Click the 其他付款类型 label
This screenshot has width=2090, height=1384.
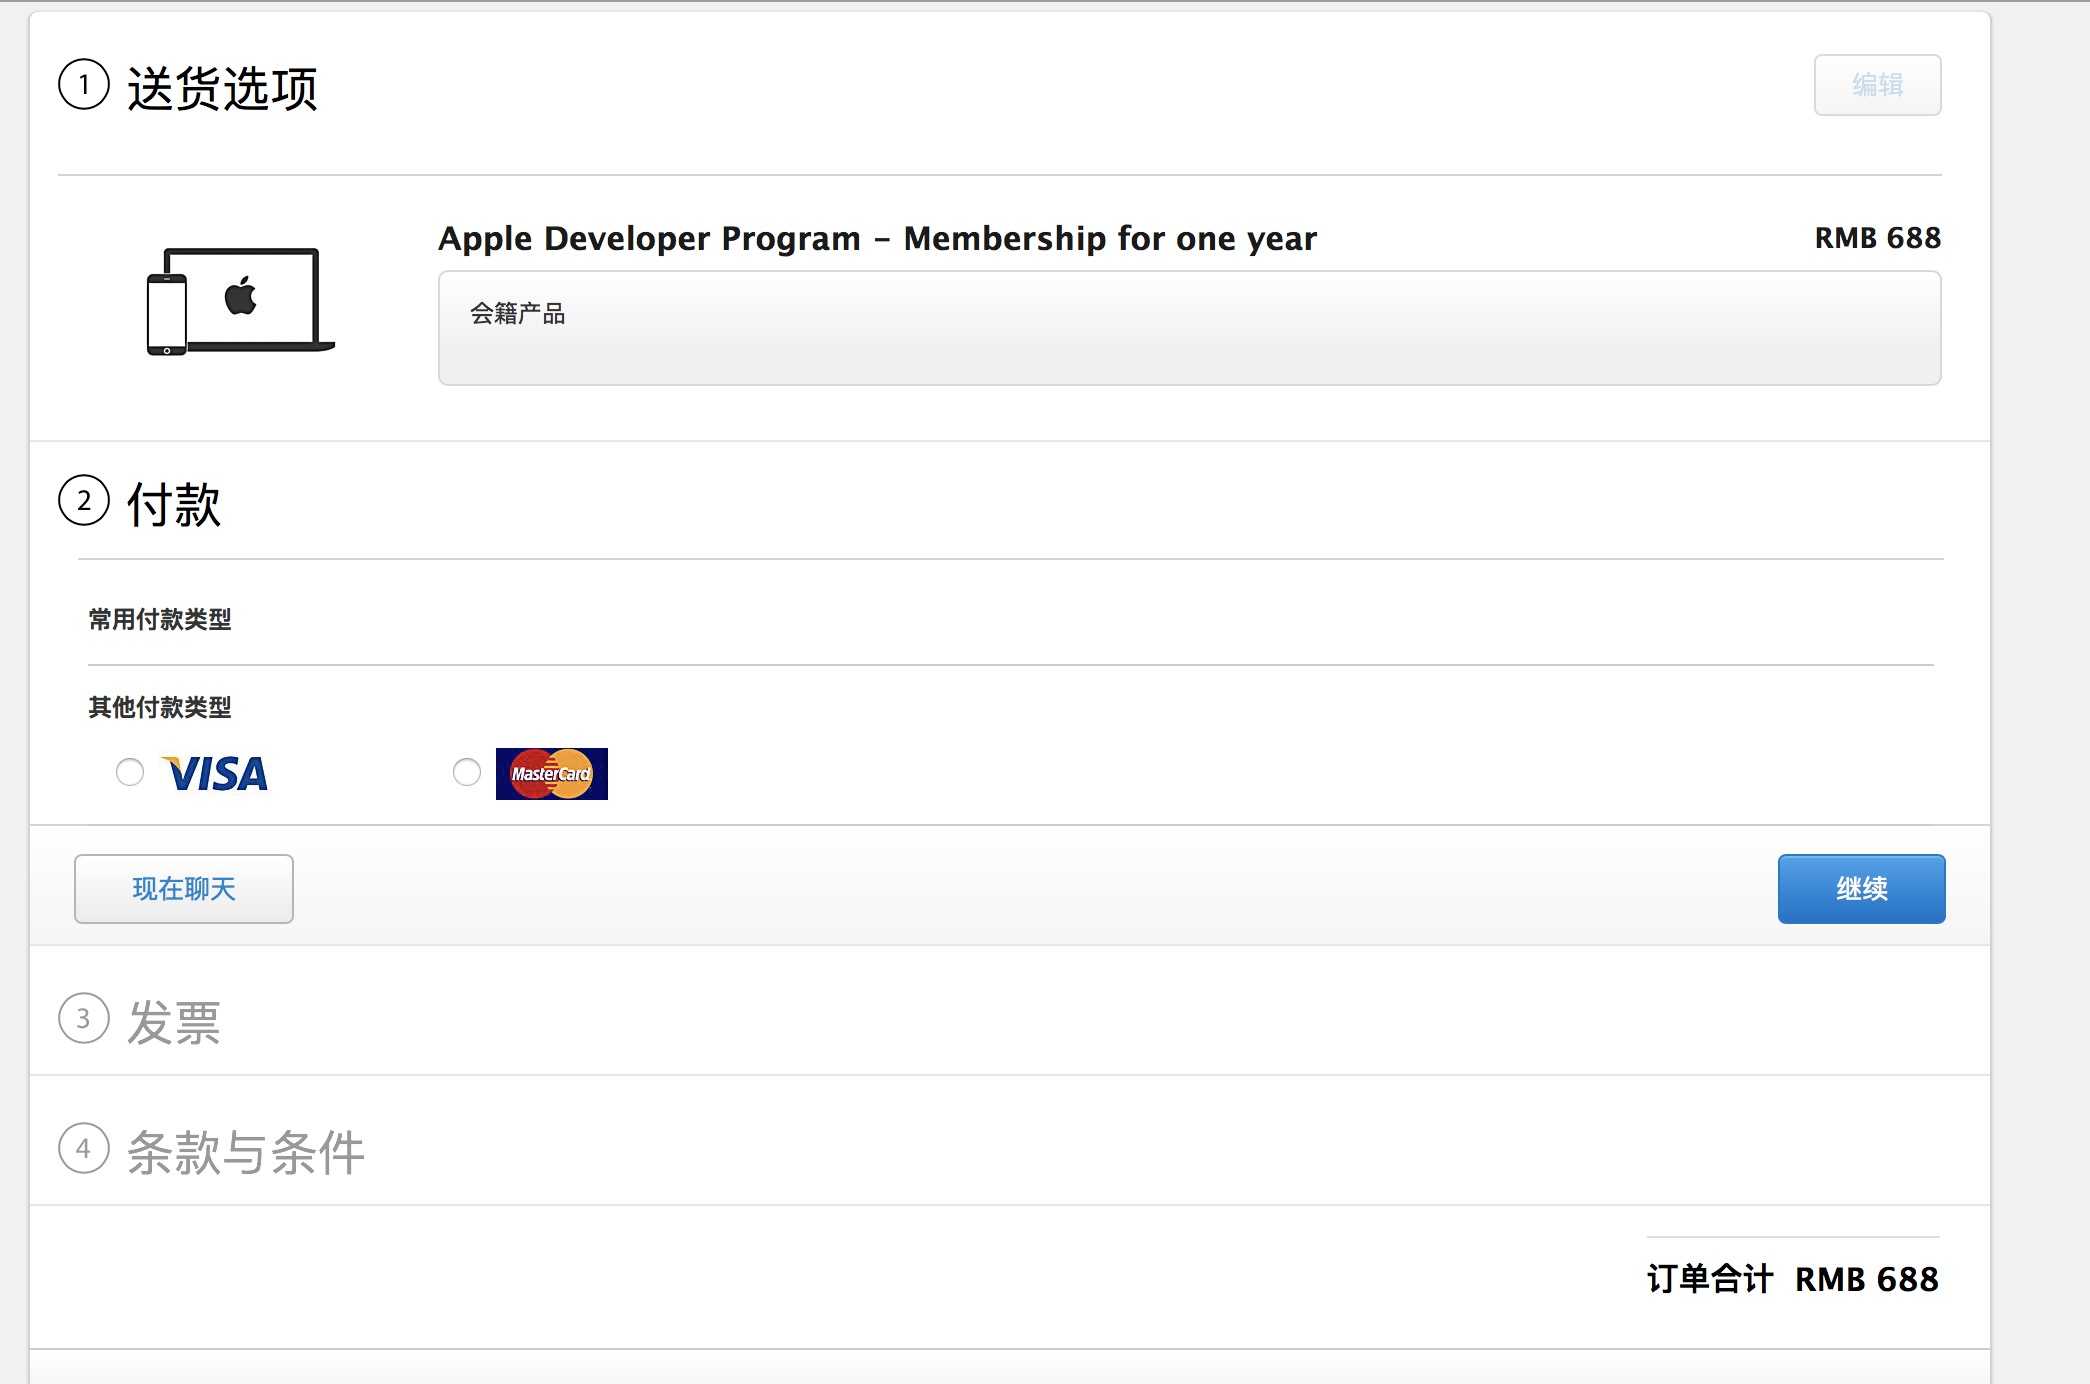pyautogui.click(x=160, y=708)
